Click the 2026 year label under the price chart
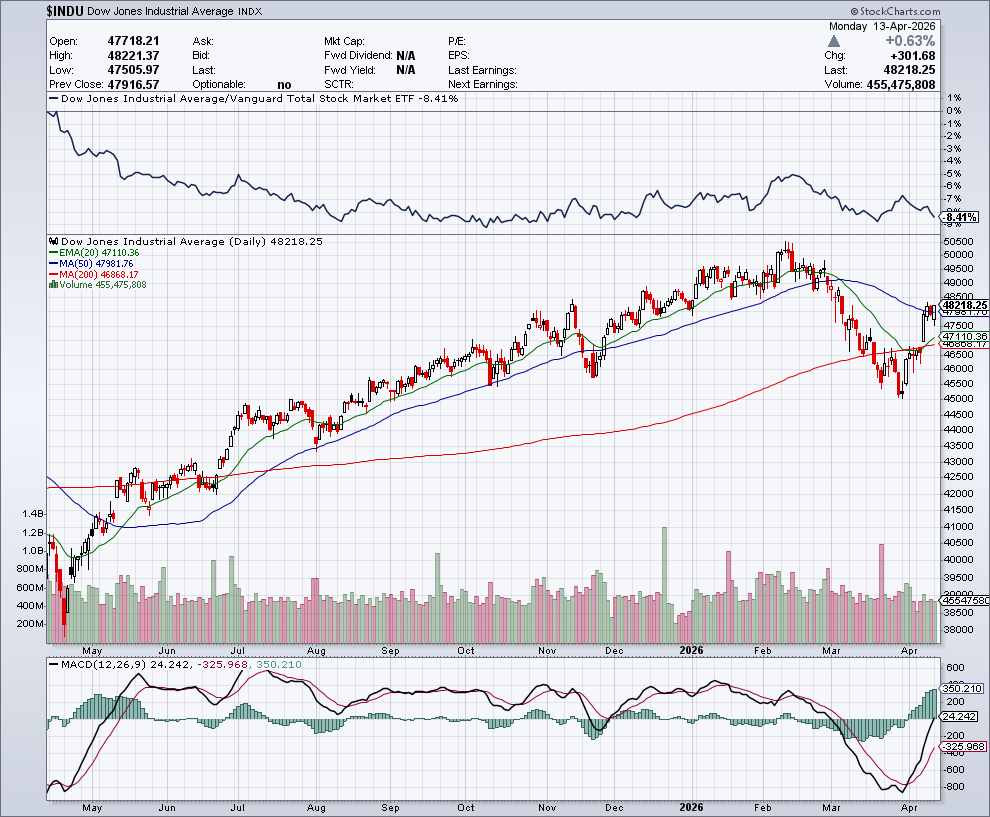Image resolution: width=990 pixels, height=817 pixels. (x=691, y=650)
